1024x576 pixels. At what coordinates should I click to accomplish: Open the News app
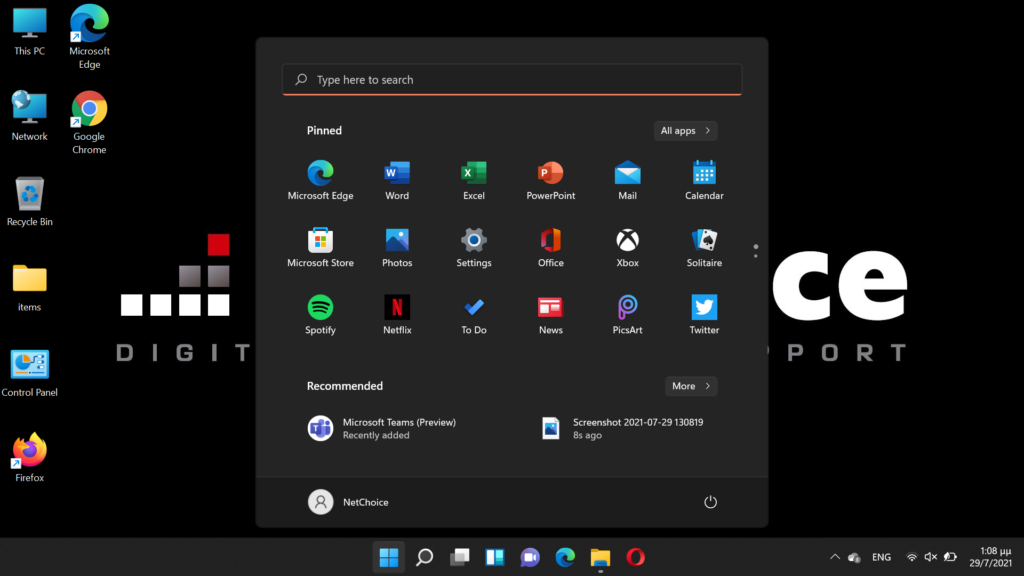551,314
